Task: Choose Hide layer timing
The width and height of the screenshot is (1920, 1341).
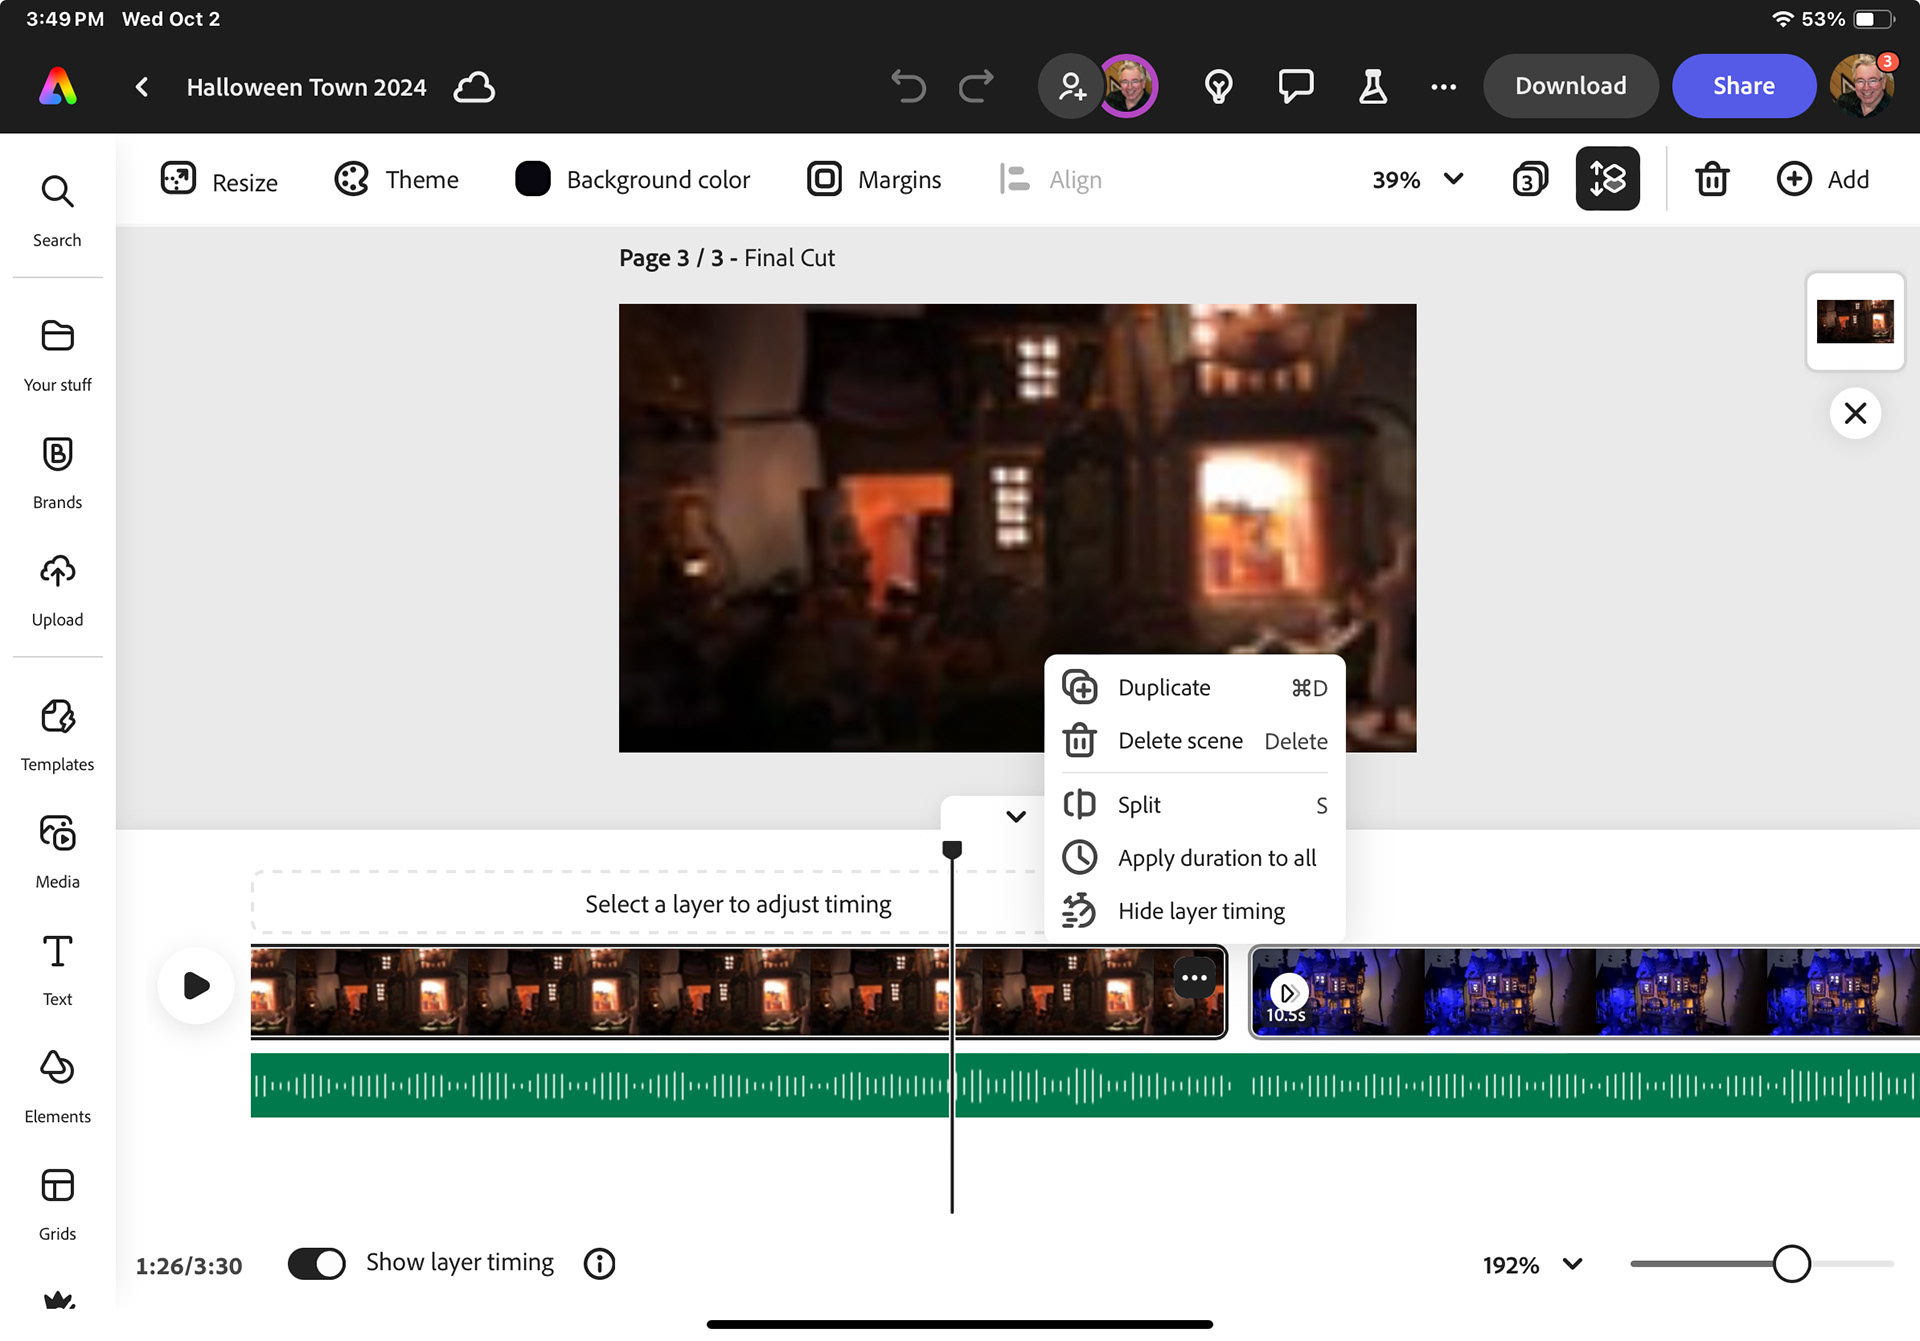Action: coord(1195,911)
